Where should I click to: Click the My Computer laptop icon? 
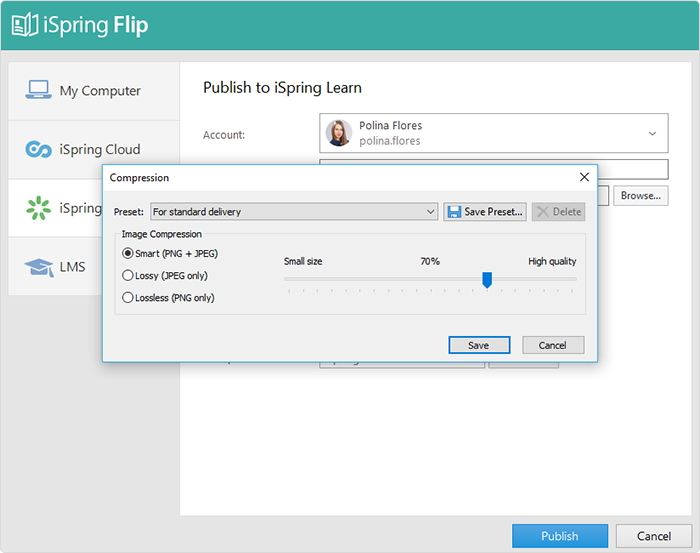click(39, 90)
